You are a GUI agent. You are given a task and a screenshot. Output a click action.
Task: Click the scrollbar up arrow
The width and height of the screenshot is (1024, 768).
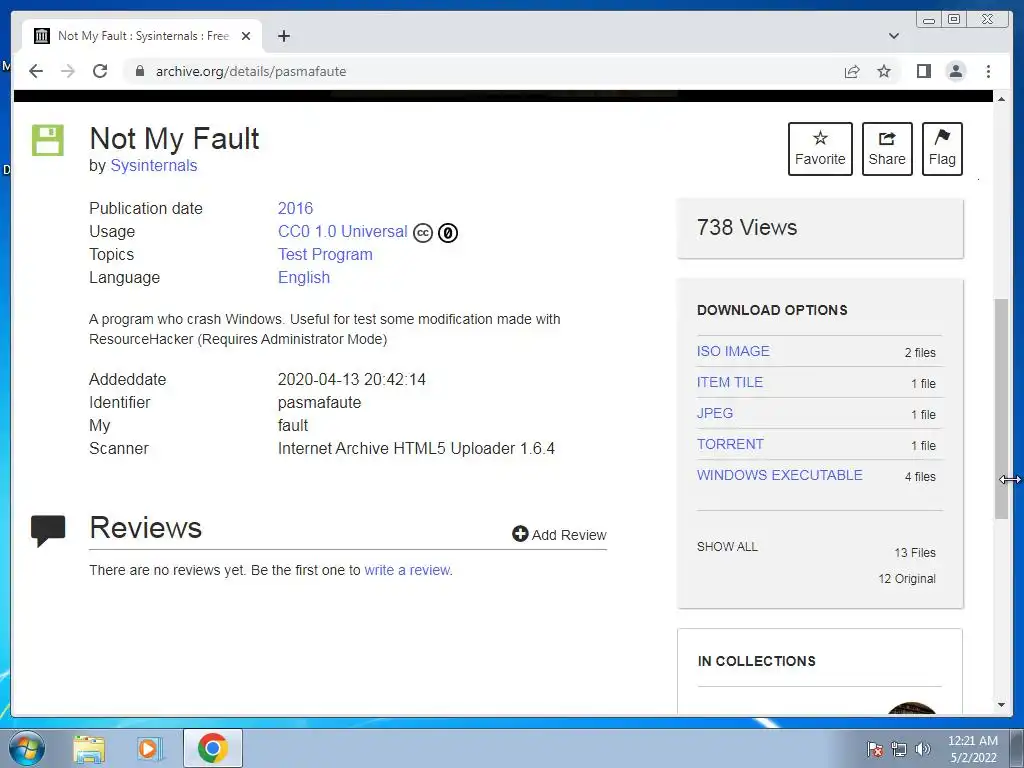pos(1001,99)
